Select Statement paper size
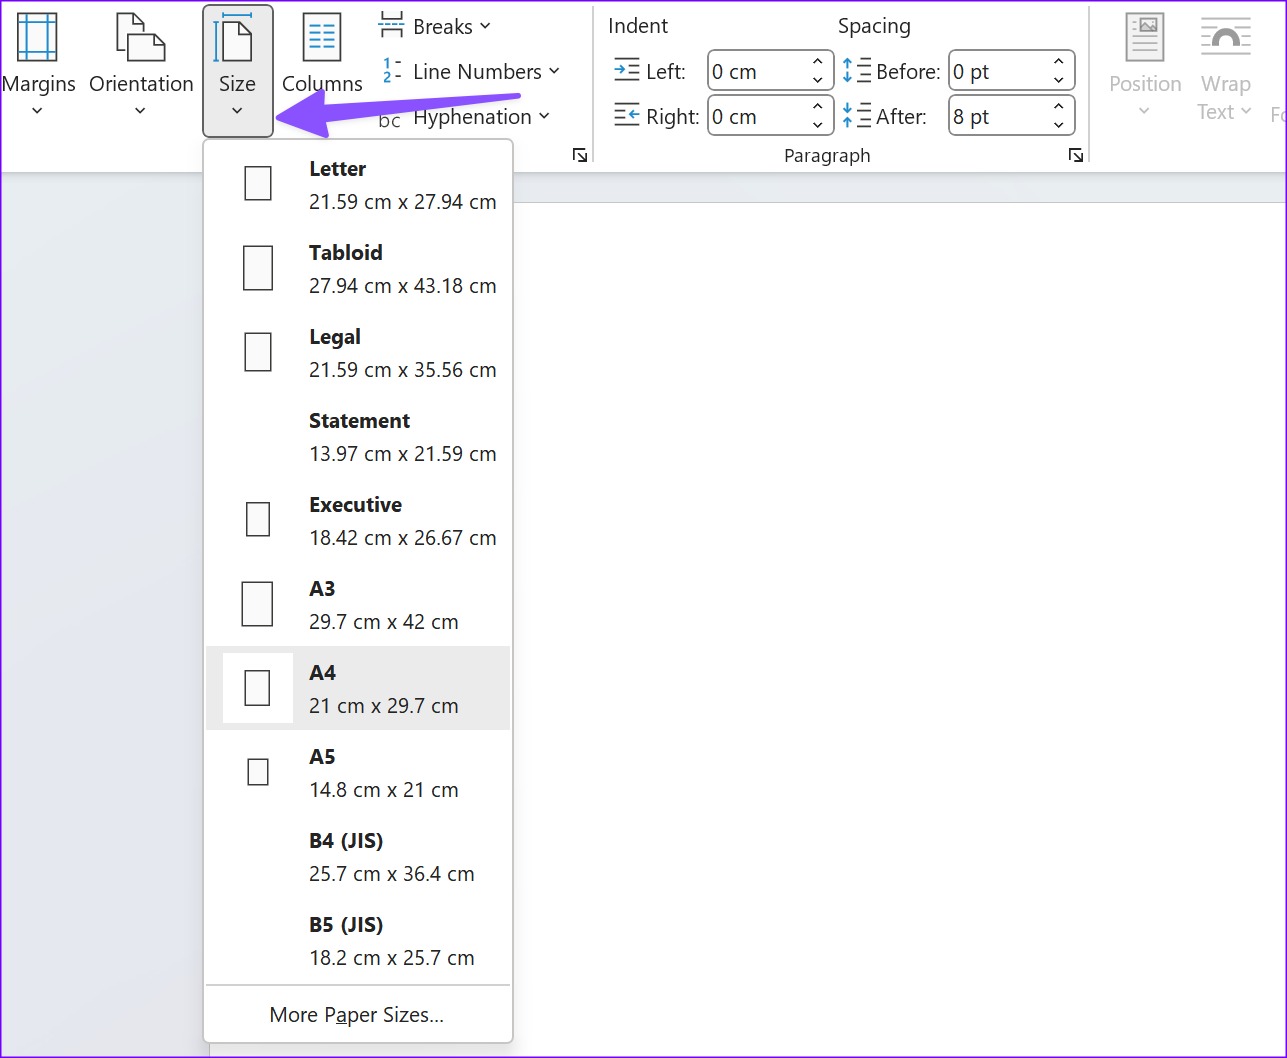This screenshot has width=1287, height=1058. click(x=358, y=436)
